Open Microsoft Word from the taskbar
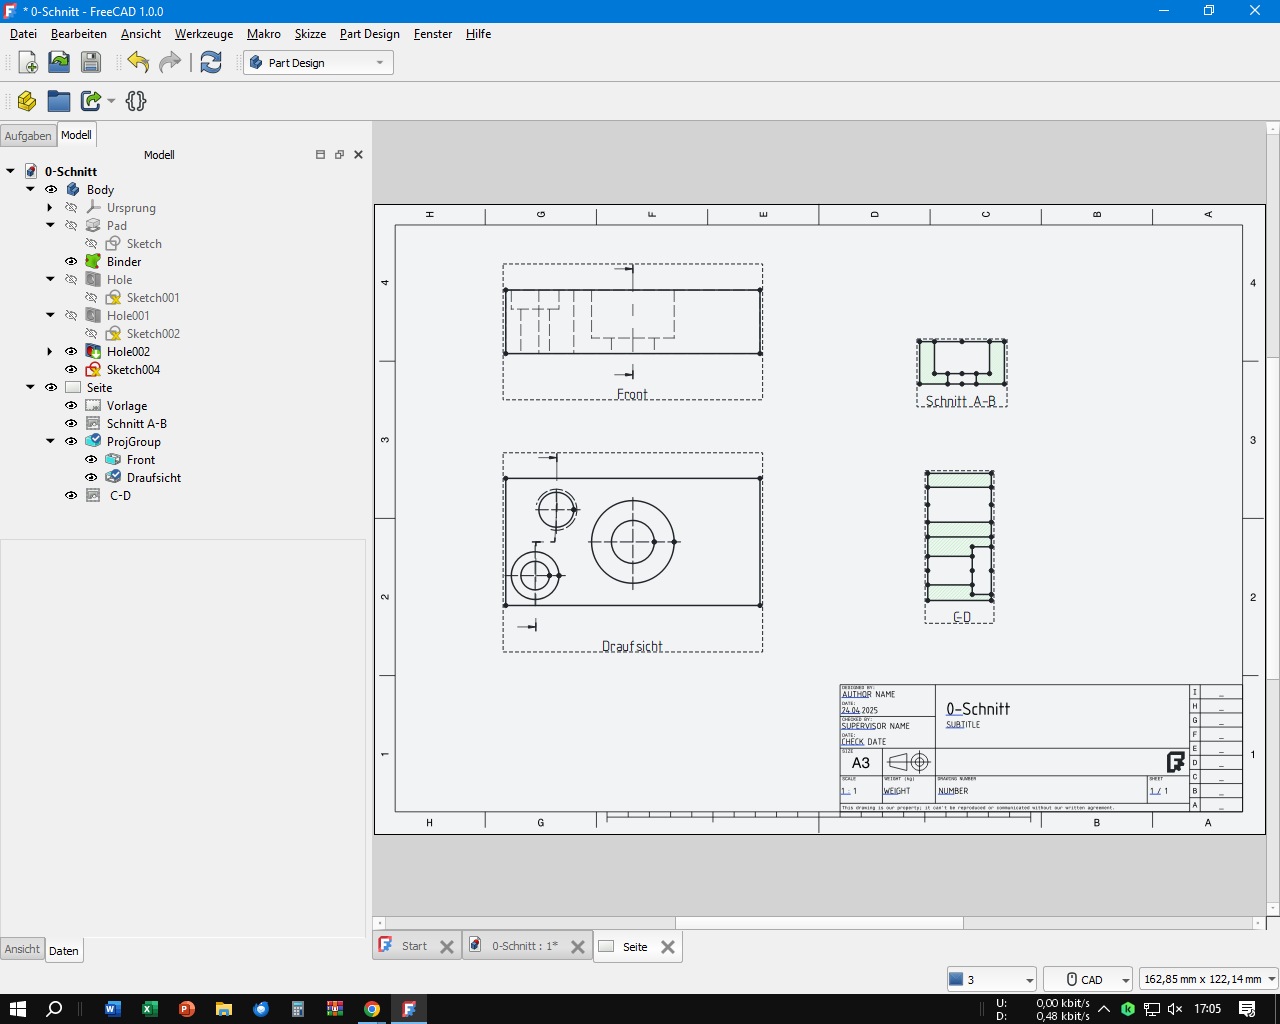 click(112, 1008)
